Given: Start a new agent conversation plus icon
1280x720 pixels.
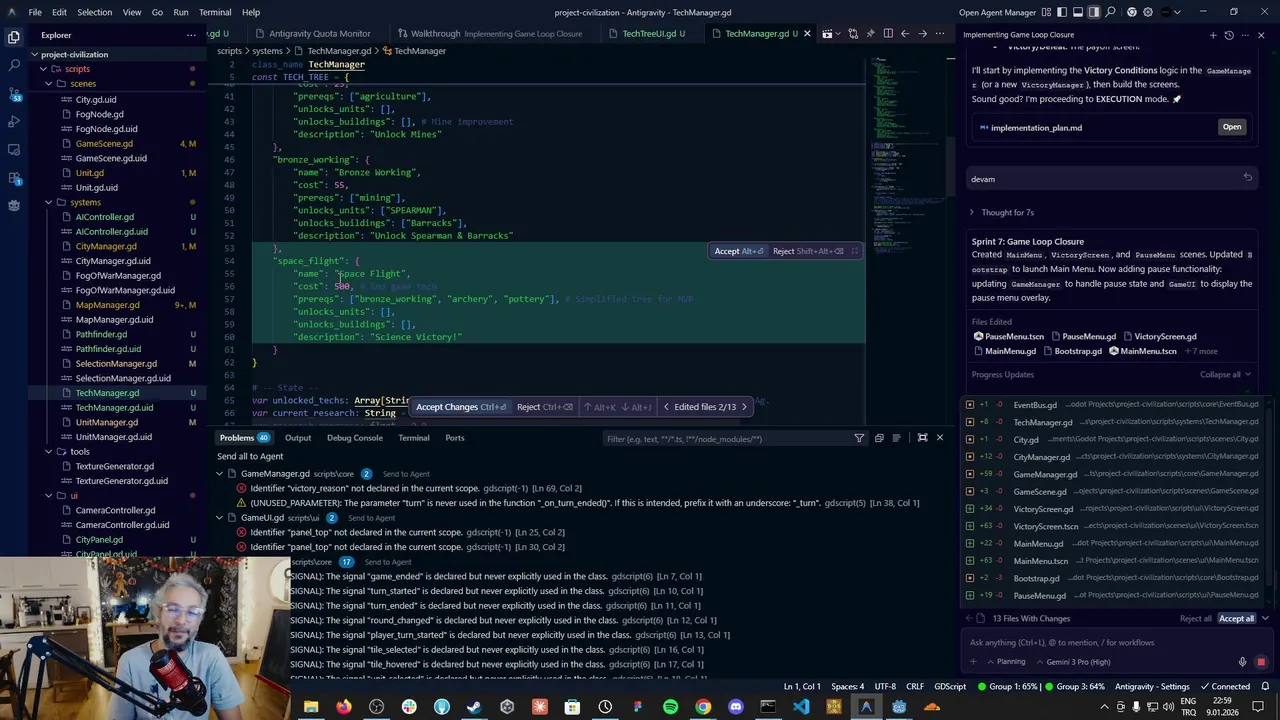Looking at the screenshot, I should (1213, 35).
